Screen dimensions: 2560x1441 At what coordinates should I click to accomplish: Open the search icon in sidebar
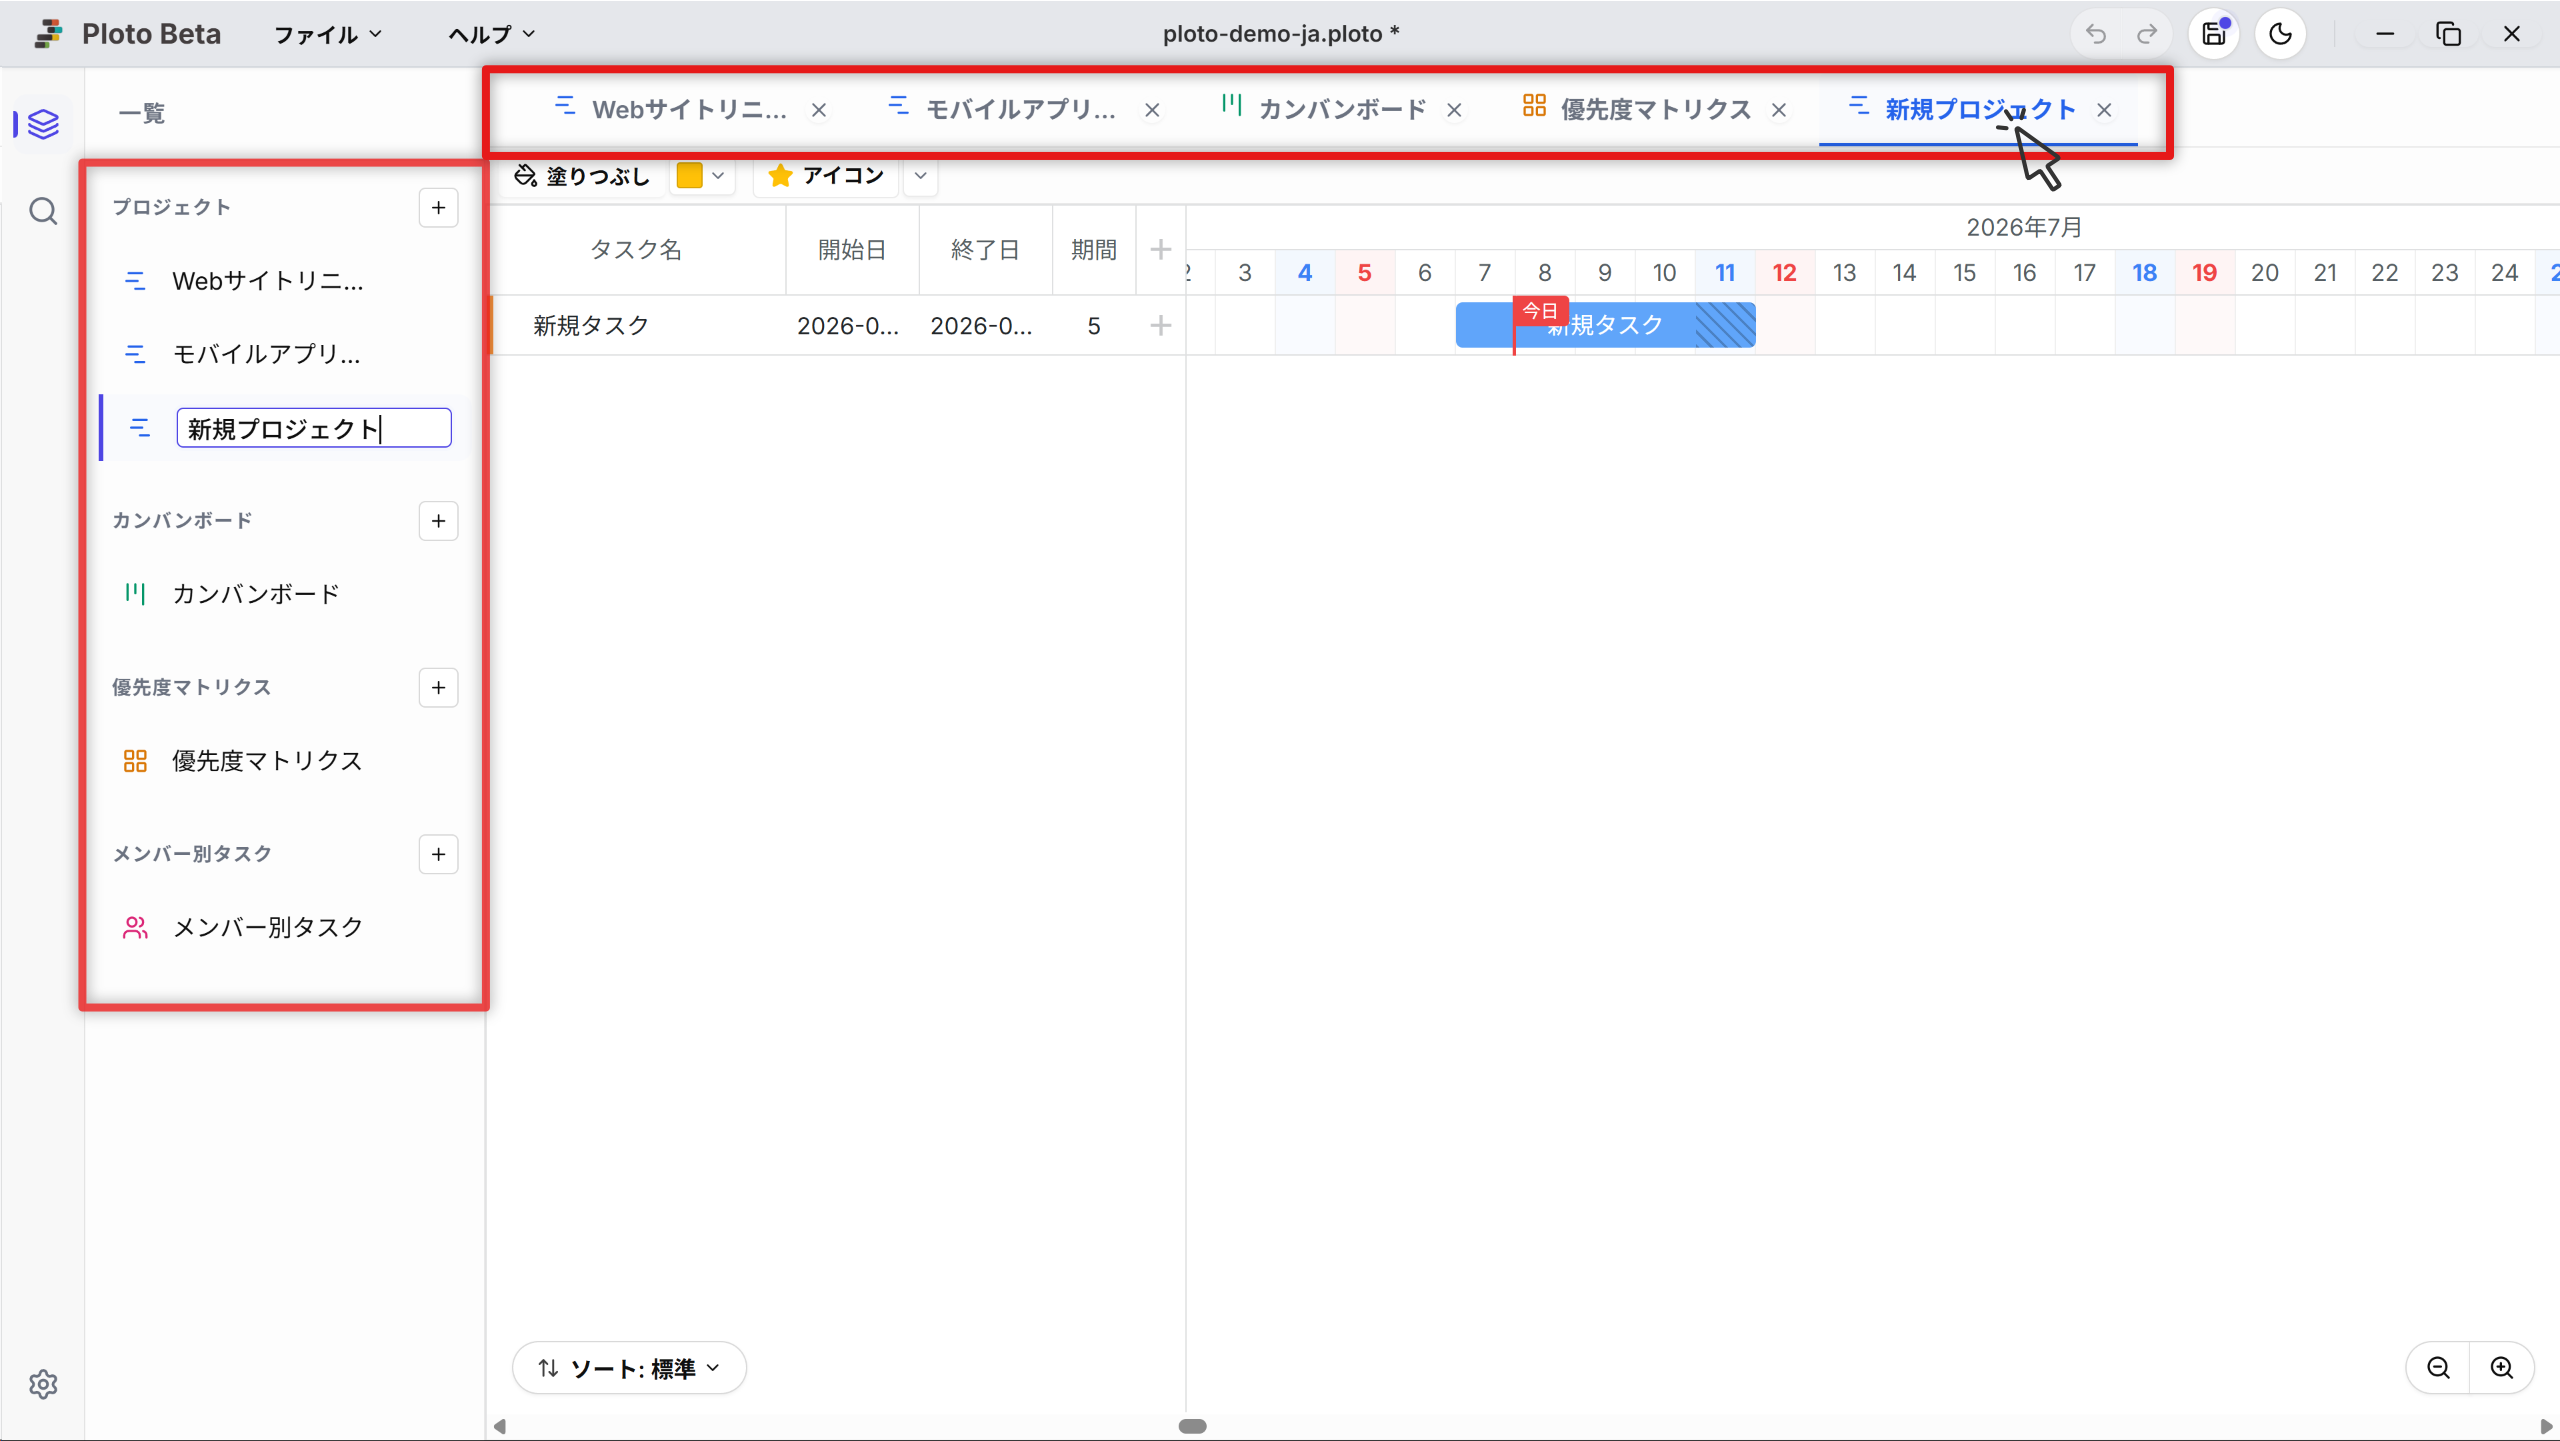click(x=43, y=211)
